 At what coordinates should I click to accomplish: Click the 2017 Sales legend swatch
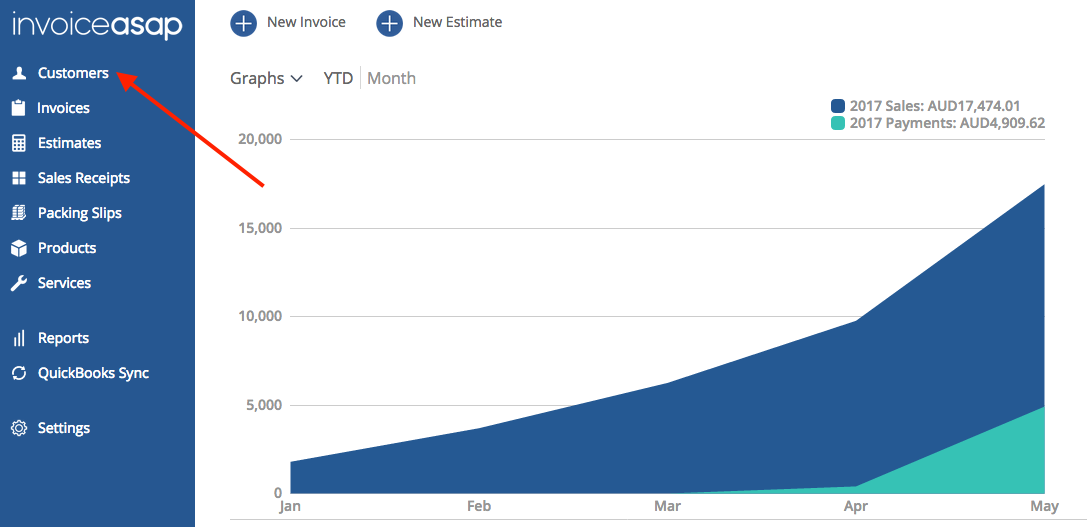[838, 106]
